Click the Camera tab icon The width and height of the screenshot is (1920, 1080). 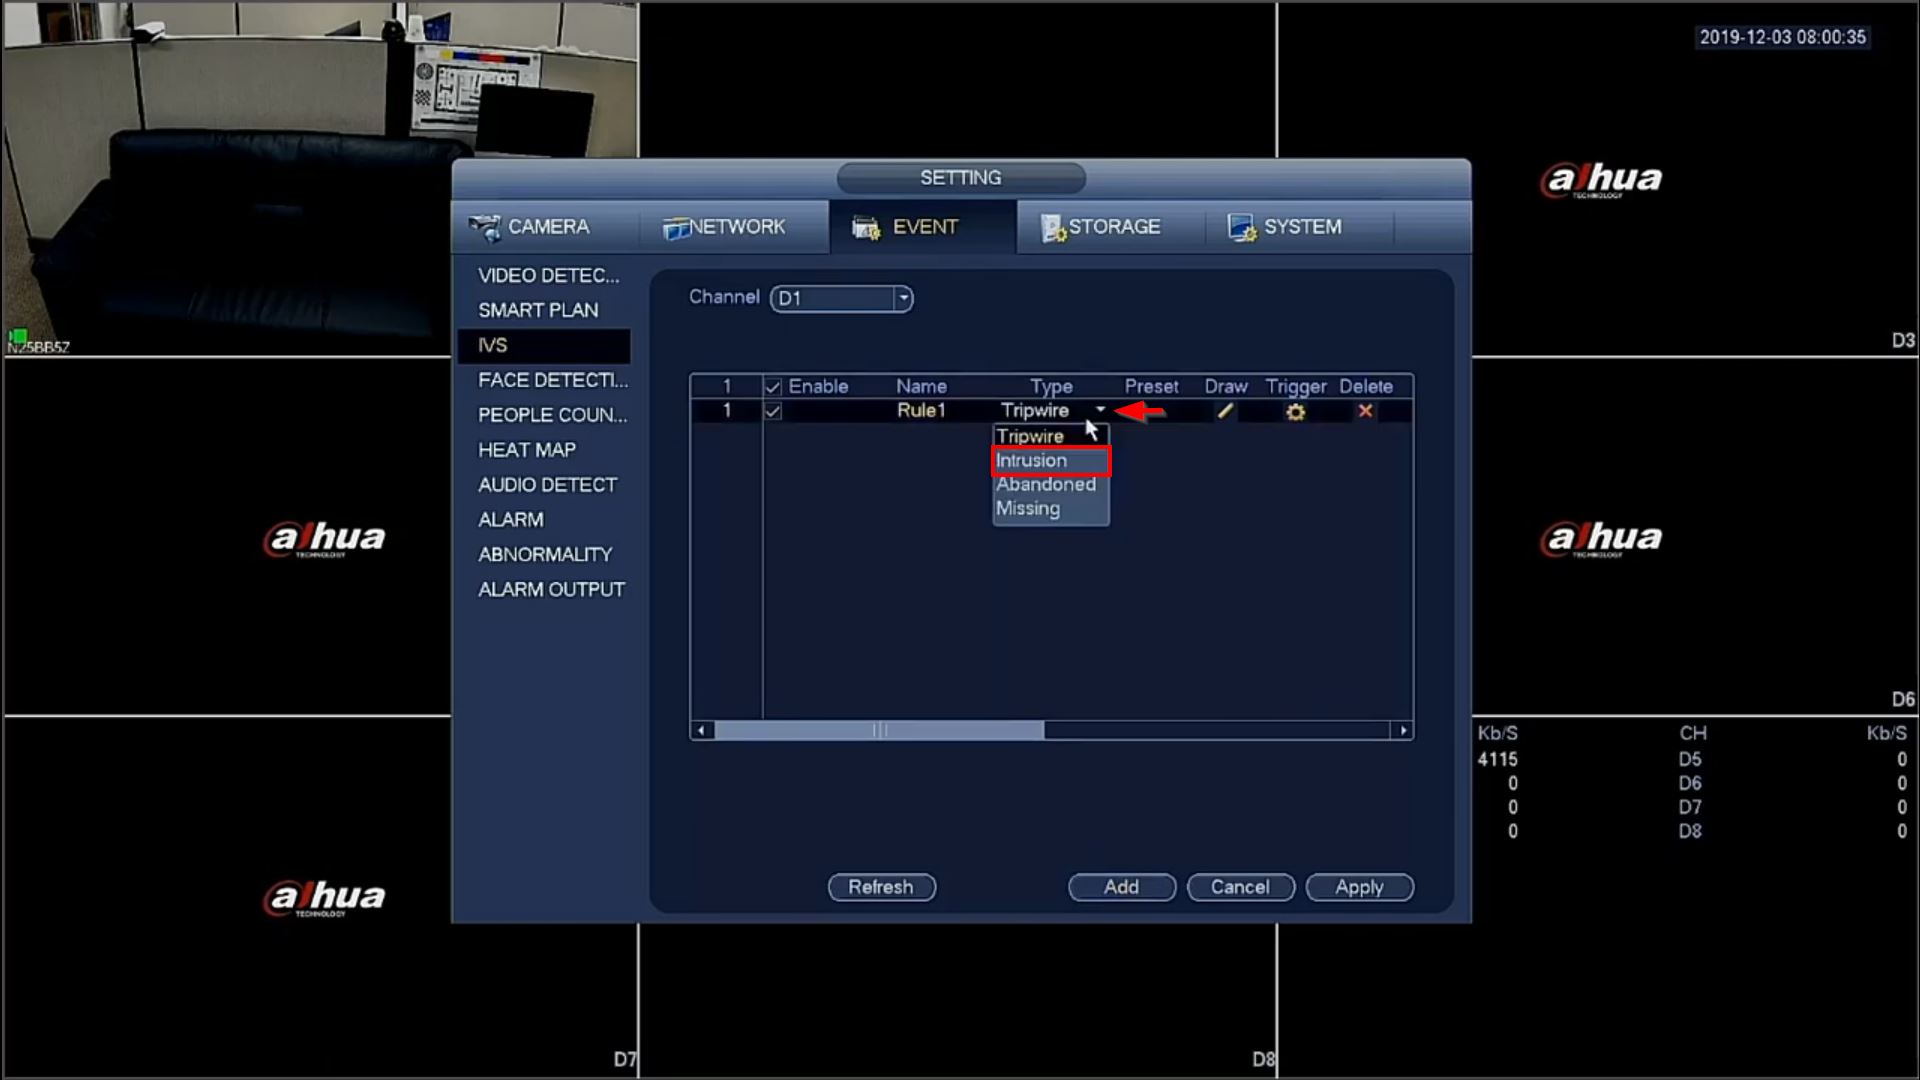486,227
